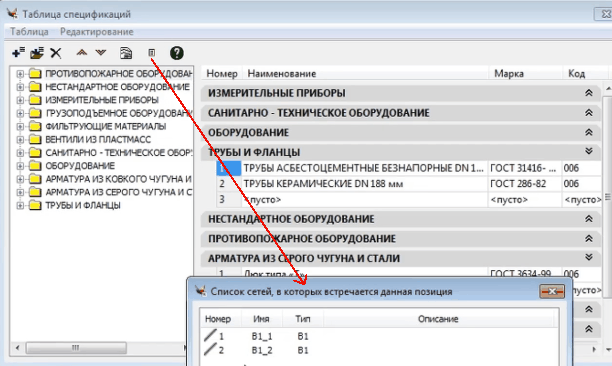Open the Таблица menu
The image size is (612, 366).
coord(29,32)
